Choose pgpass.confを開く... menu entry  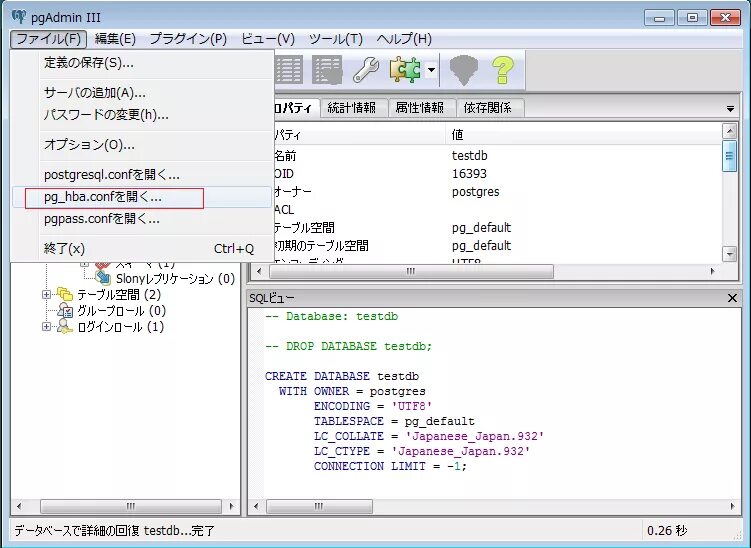pyautogui.click(x=142, y=219)
